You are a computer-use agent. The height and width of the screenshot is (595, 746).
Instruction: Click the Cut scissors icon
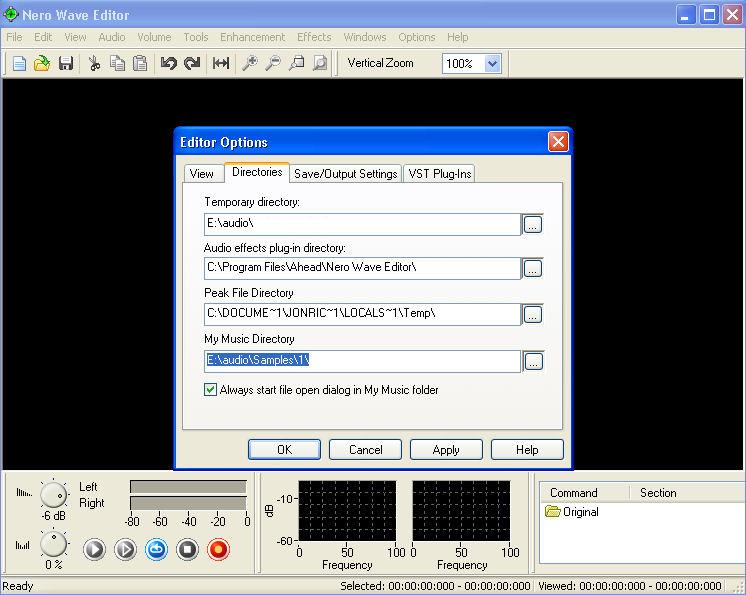click(94, 63)
